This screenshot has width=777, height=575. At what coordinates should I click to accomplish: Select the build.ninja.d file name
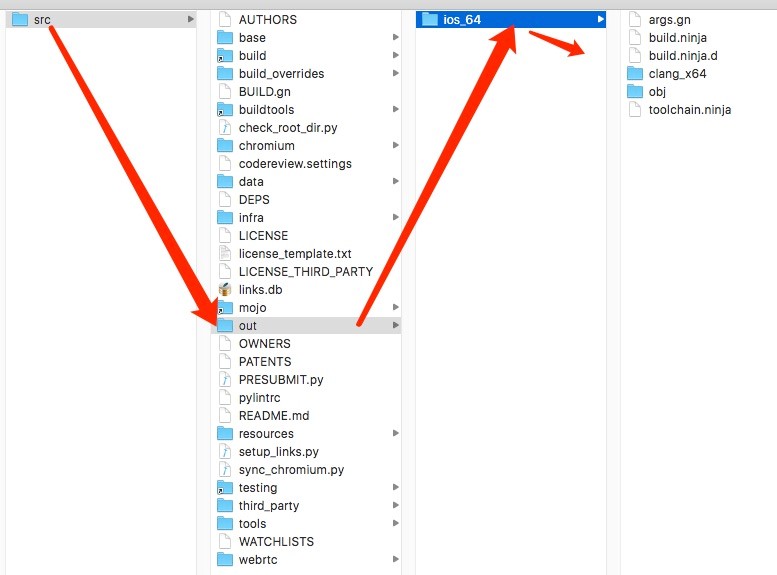tap(683, 56)
